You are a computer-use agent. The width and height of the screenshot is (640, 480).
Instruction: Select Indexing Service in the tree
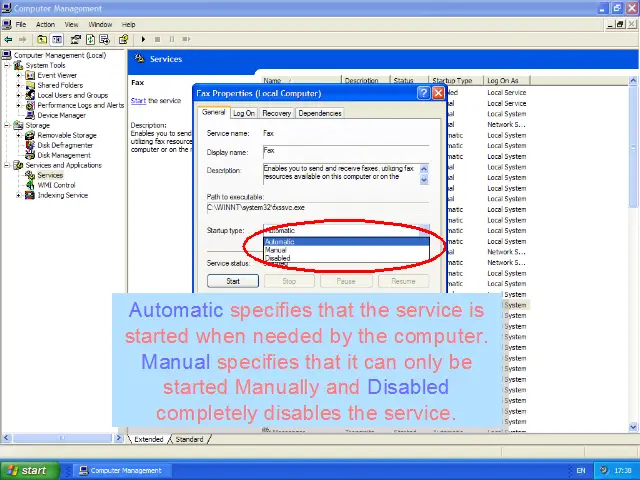click(x=62, y=195)
